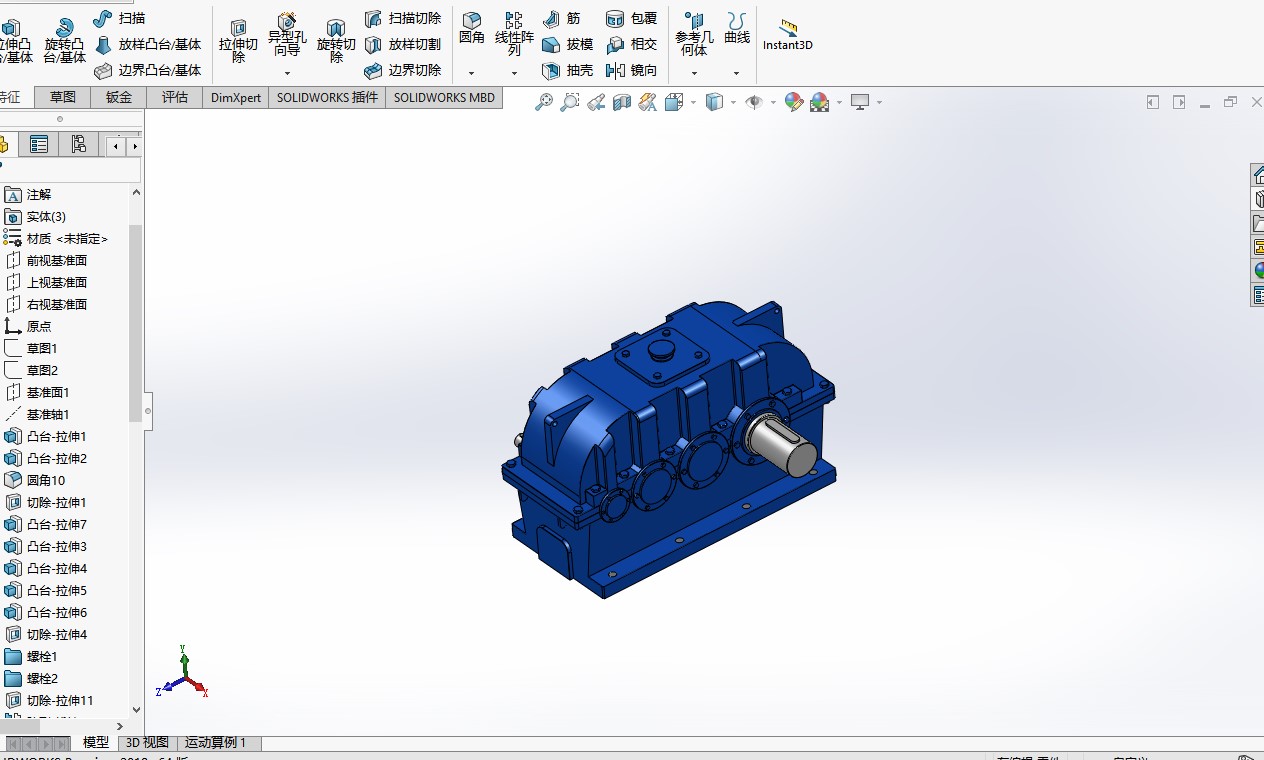Click Zoom to Area icon
Image resolution: width=1264 pixels, height=760 pixels.
[x=570, y=102]
